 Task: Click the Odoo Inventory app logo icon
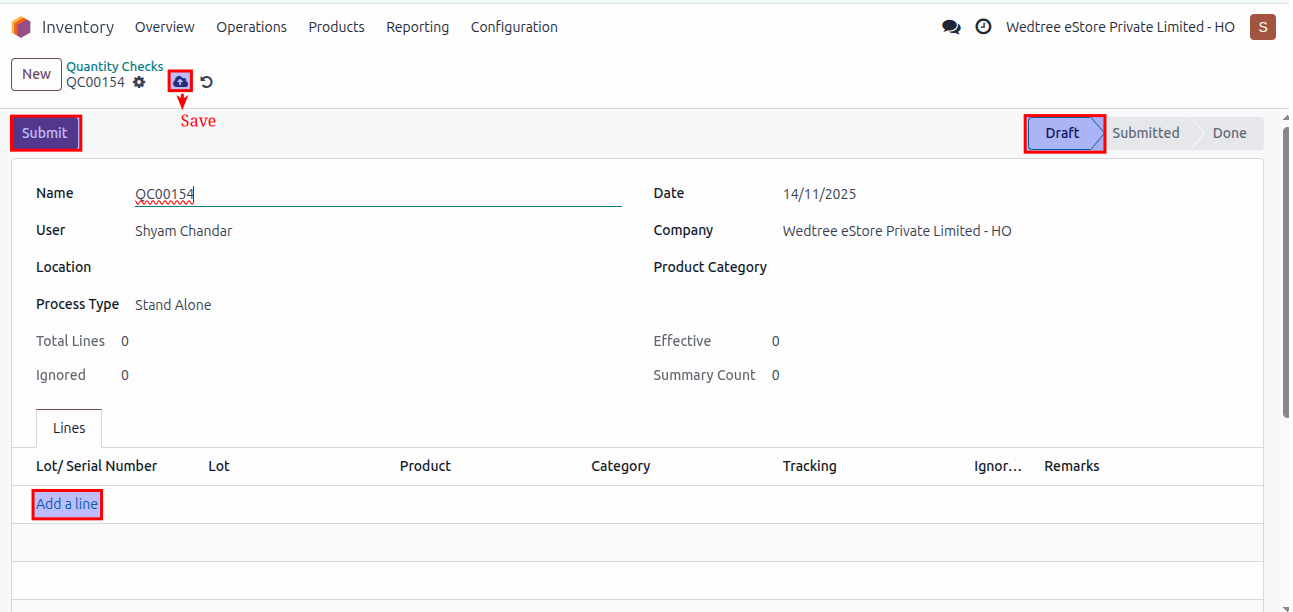21,27
